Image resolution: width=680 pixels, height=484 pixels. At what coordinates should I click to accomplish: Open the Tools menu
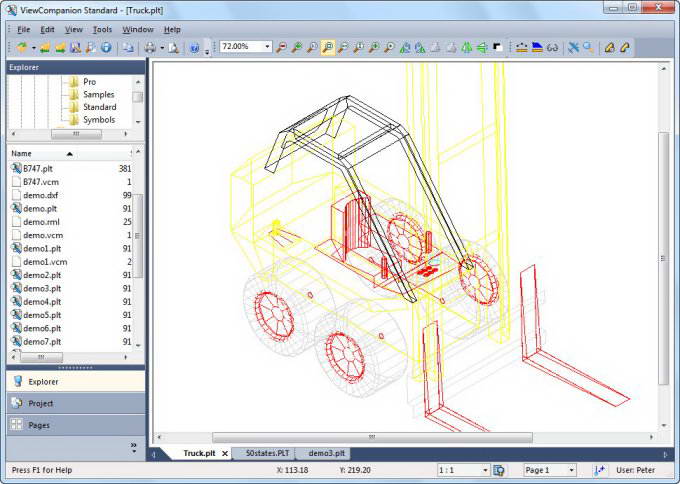[x=102, y=30]
